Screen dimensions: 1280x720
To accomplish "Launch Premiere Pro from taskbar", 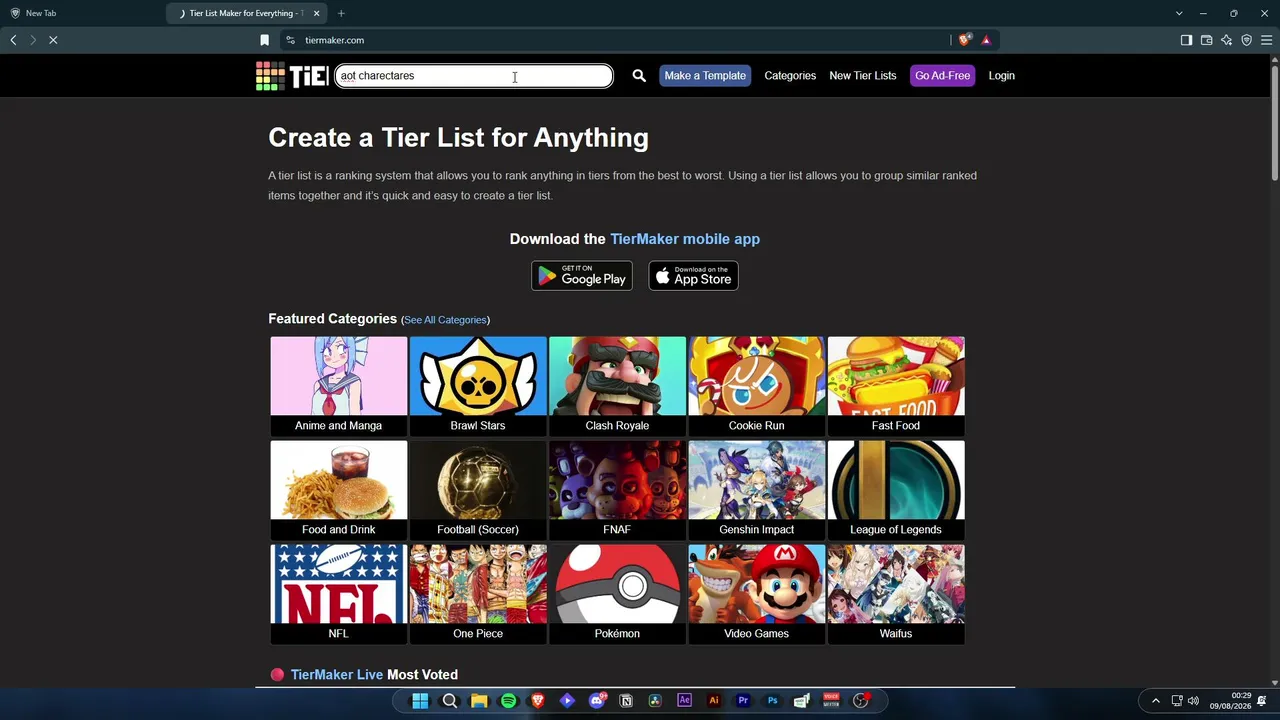I will click(743, 701).
